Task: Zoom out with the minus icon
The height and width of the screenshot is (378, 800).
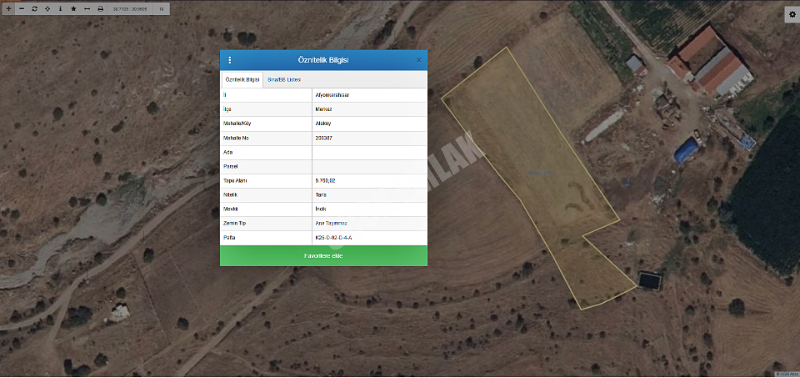Action: (x=21, y=9)
